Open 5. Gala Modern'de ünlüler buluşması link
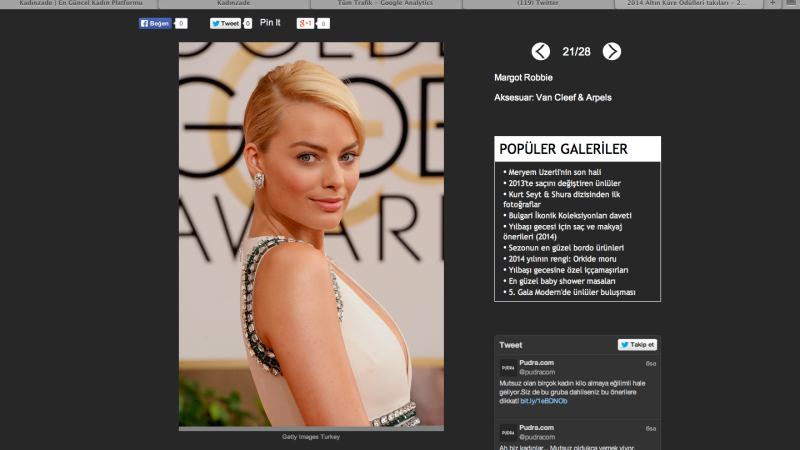Viewport: 800px width, 450px height. [572, 292]
